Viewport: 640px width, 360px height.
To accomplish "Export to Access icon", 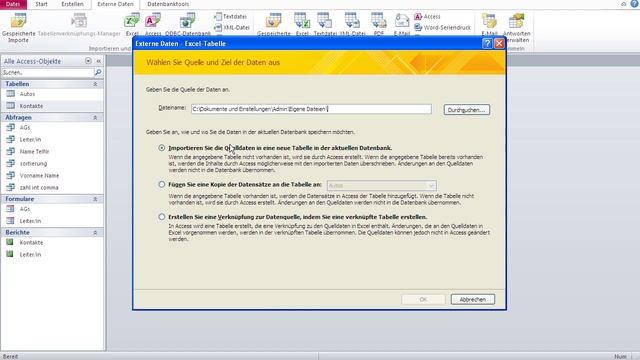I will [x=427, y=17].
